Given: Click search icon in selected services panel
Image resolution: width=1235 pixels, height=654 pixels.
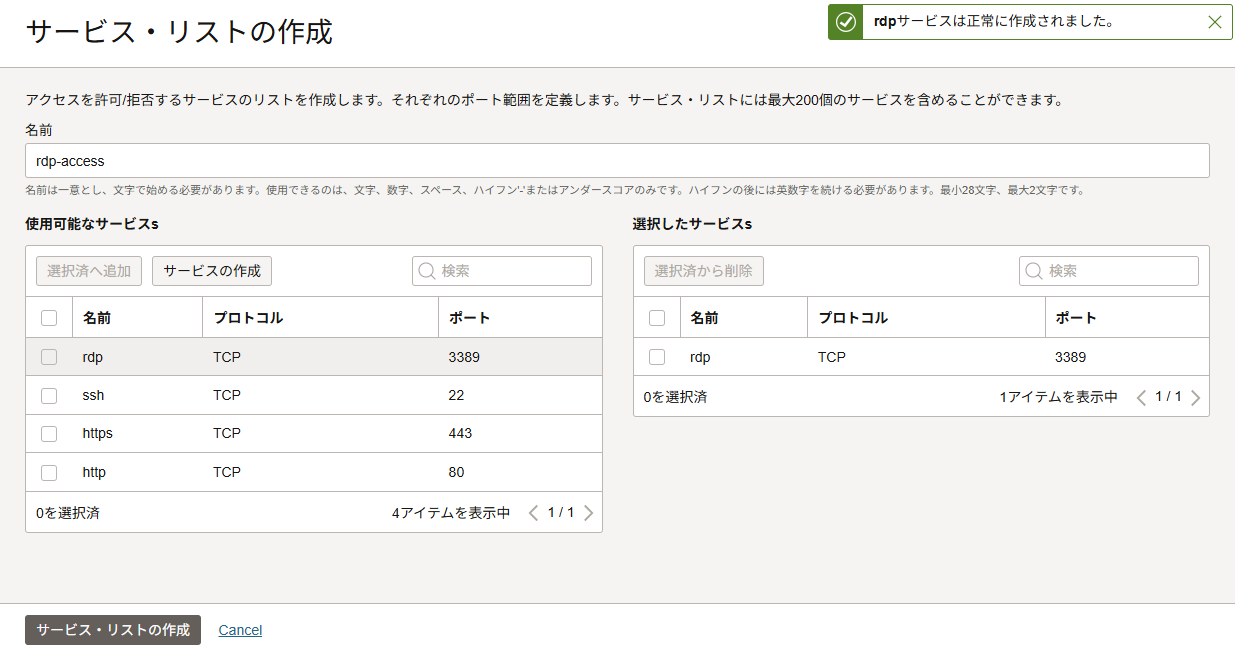Looking at the screenshot, I should click(1034, 271).
